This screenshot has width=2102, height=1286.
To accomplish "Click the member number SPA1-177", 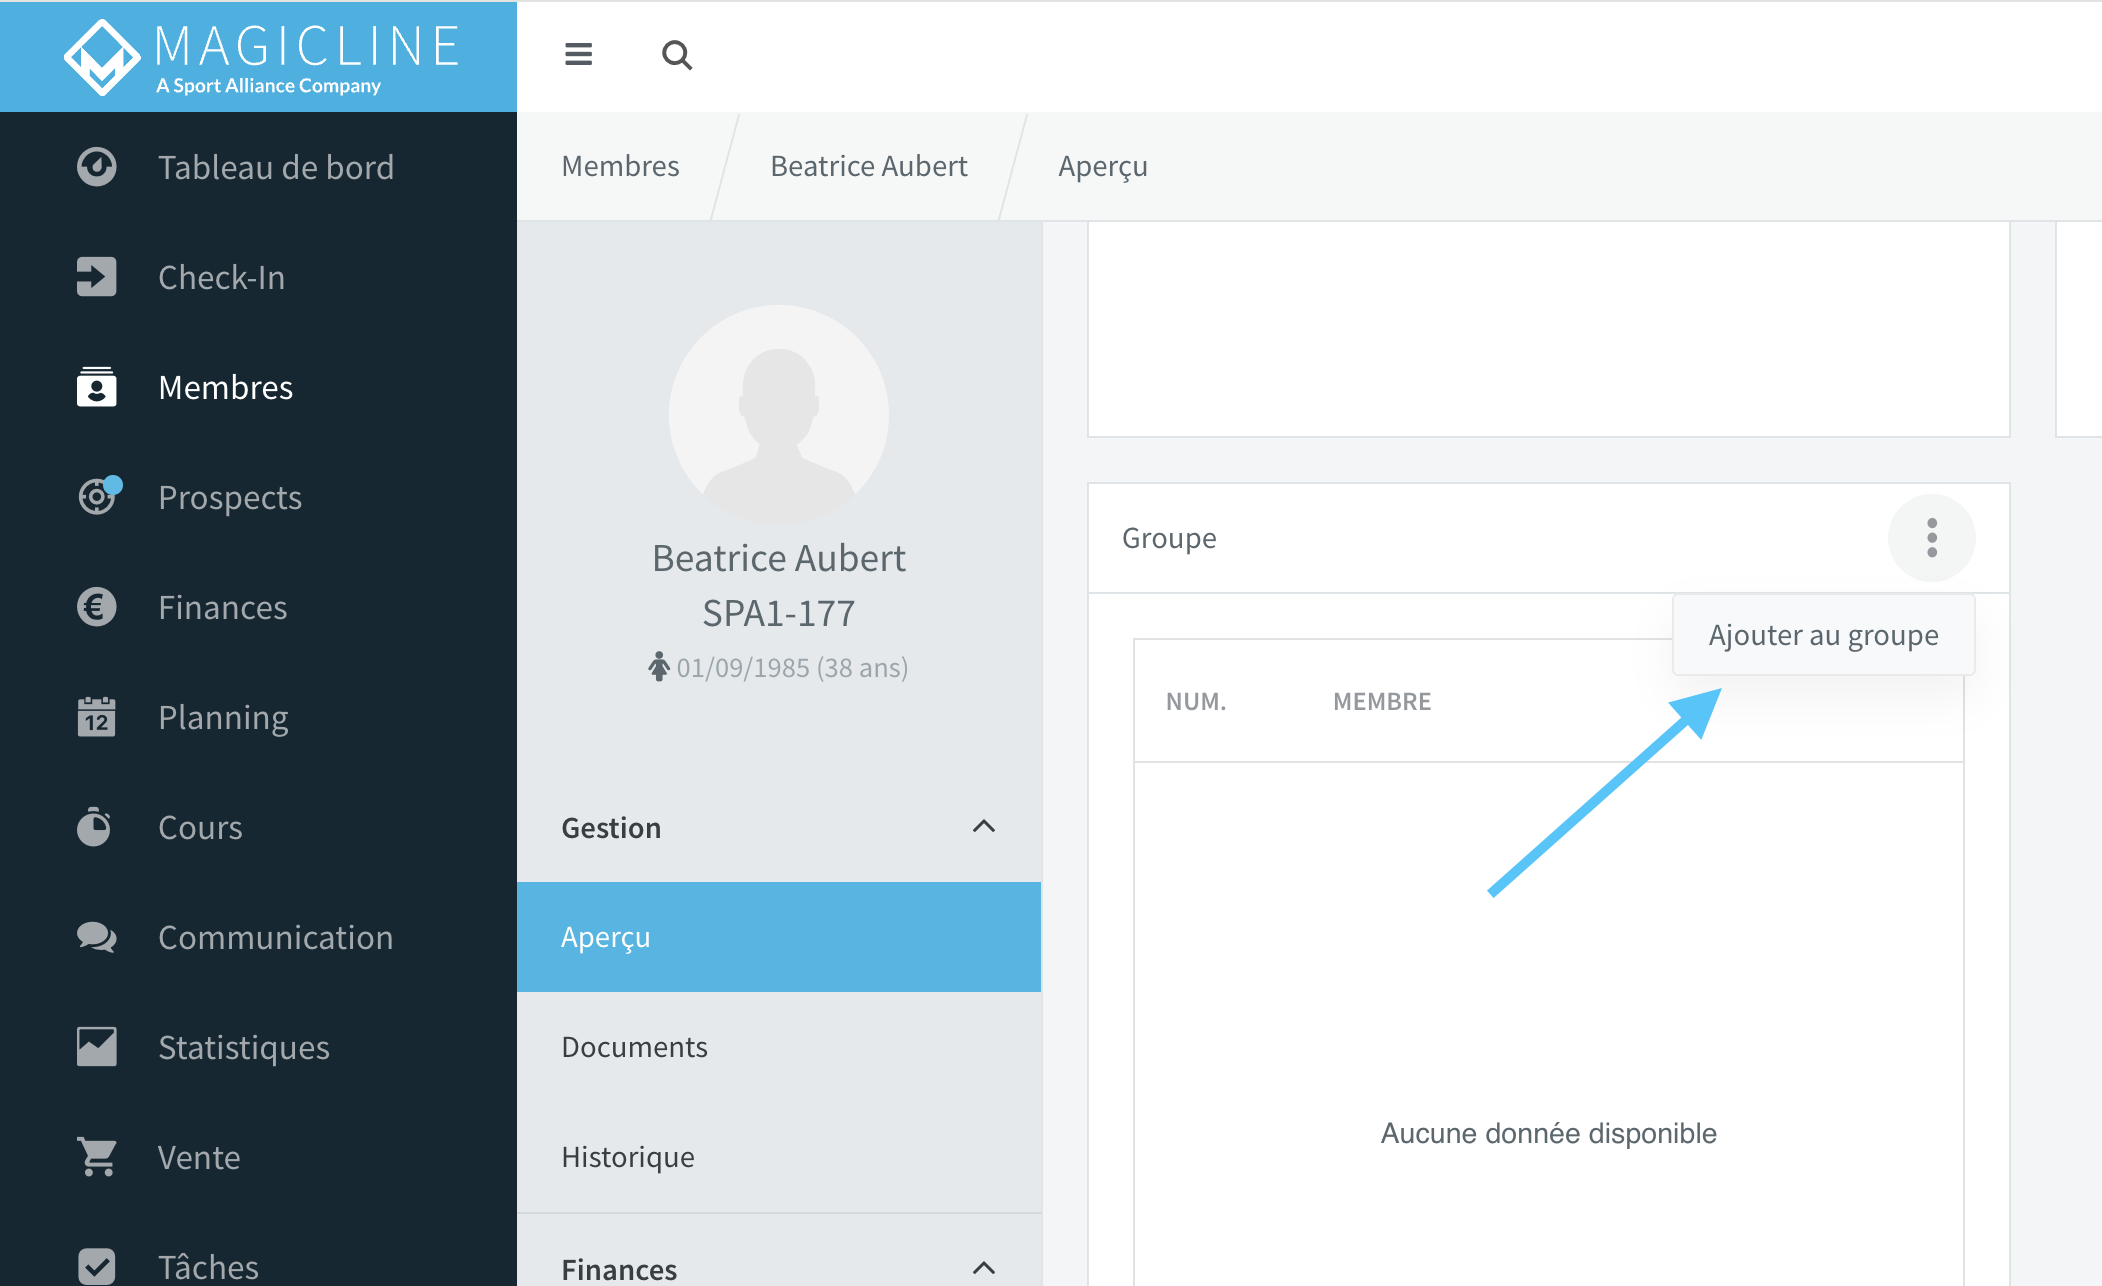I will (779, 613).
